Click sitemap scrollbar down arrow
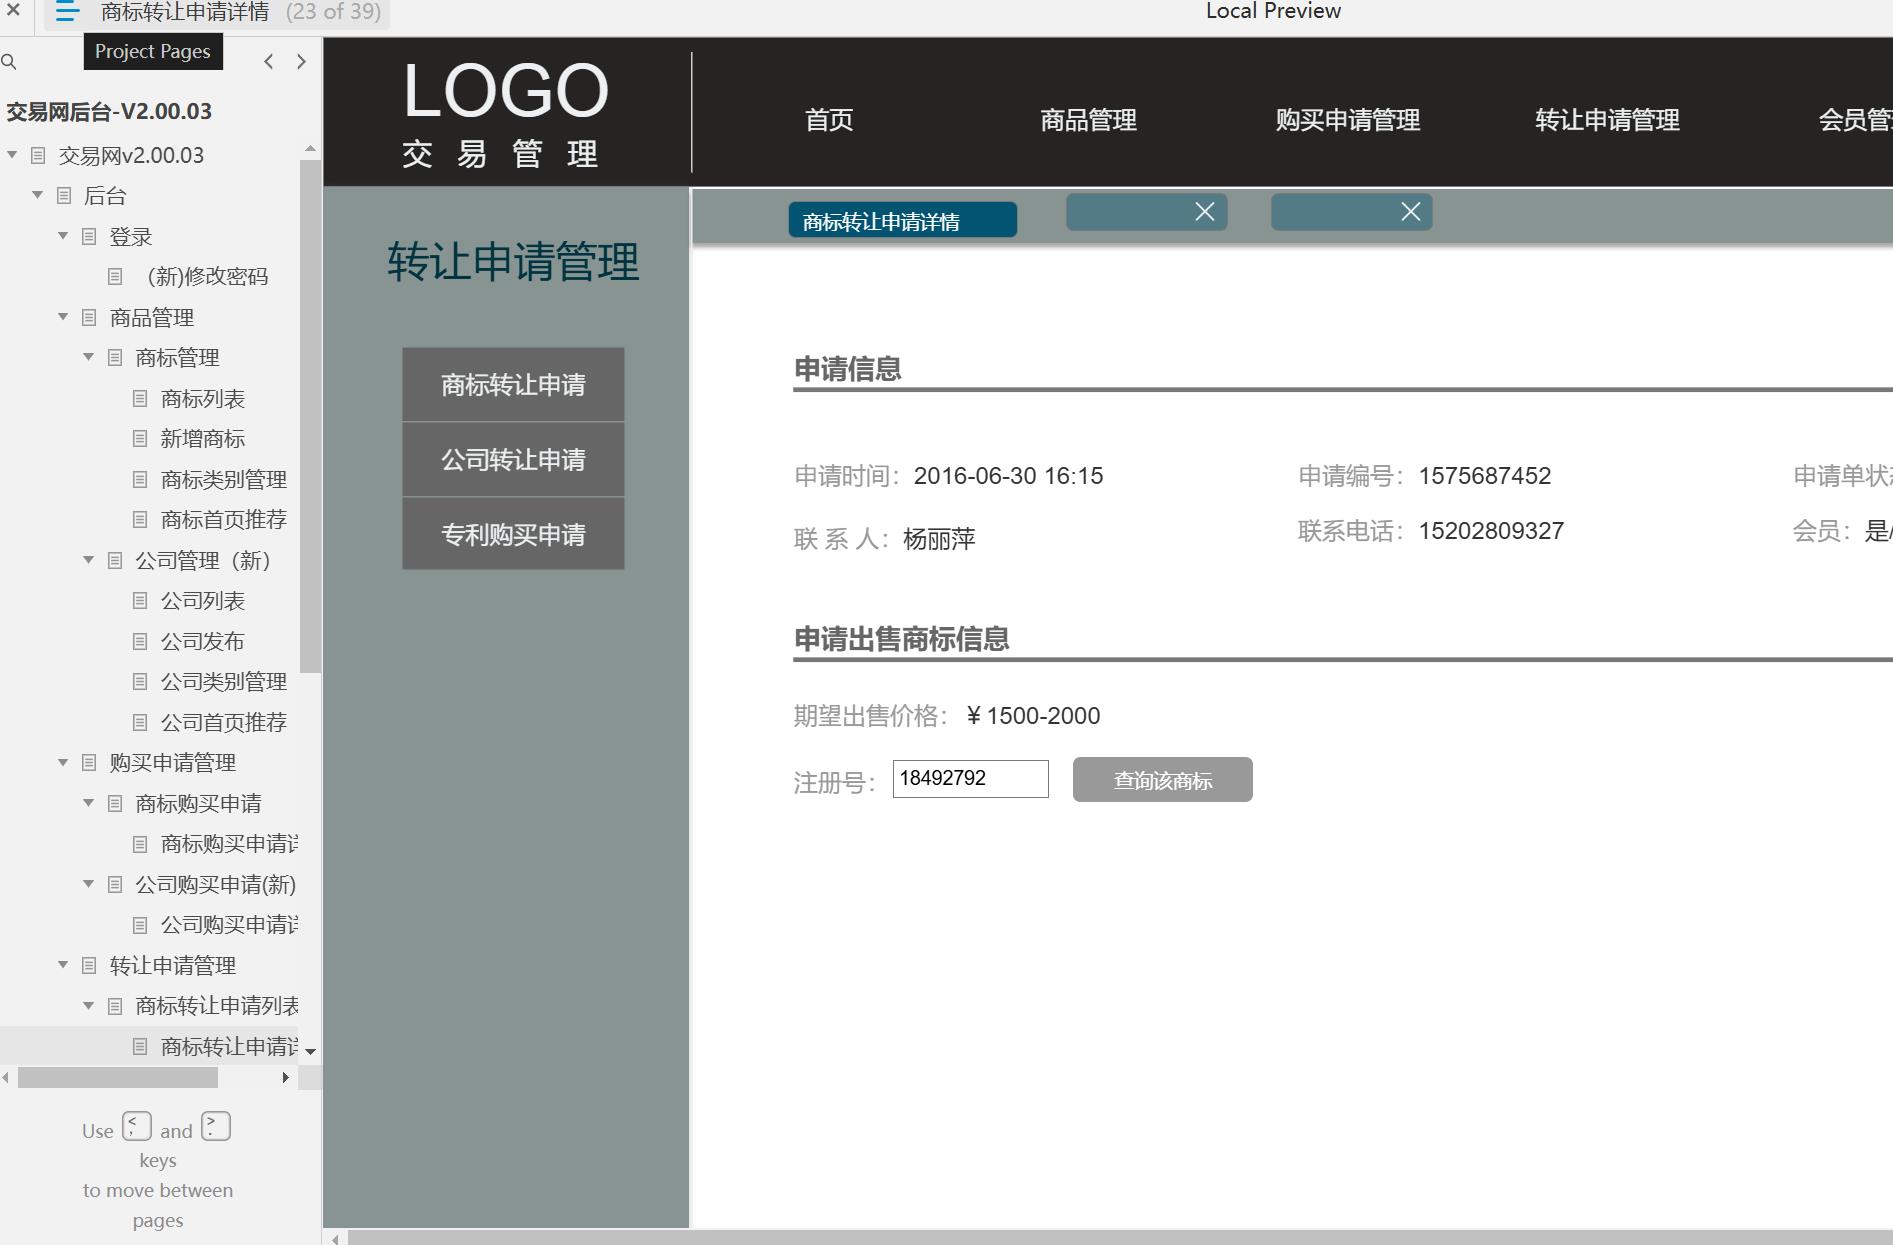The height and width of the screenshot is (1245, 1893). pos(310,1051)
